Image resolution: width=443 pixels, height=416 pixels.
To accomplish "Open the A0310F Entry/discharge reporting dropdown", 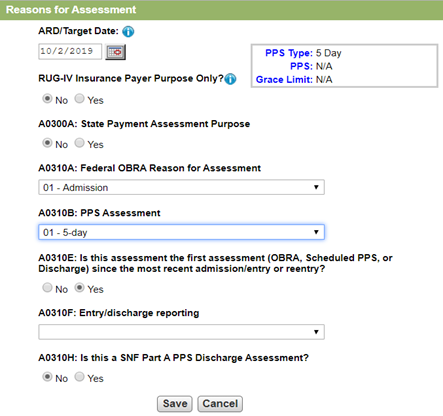I will tap(181, 332).
